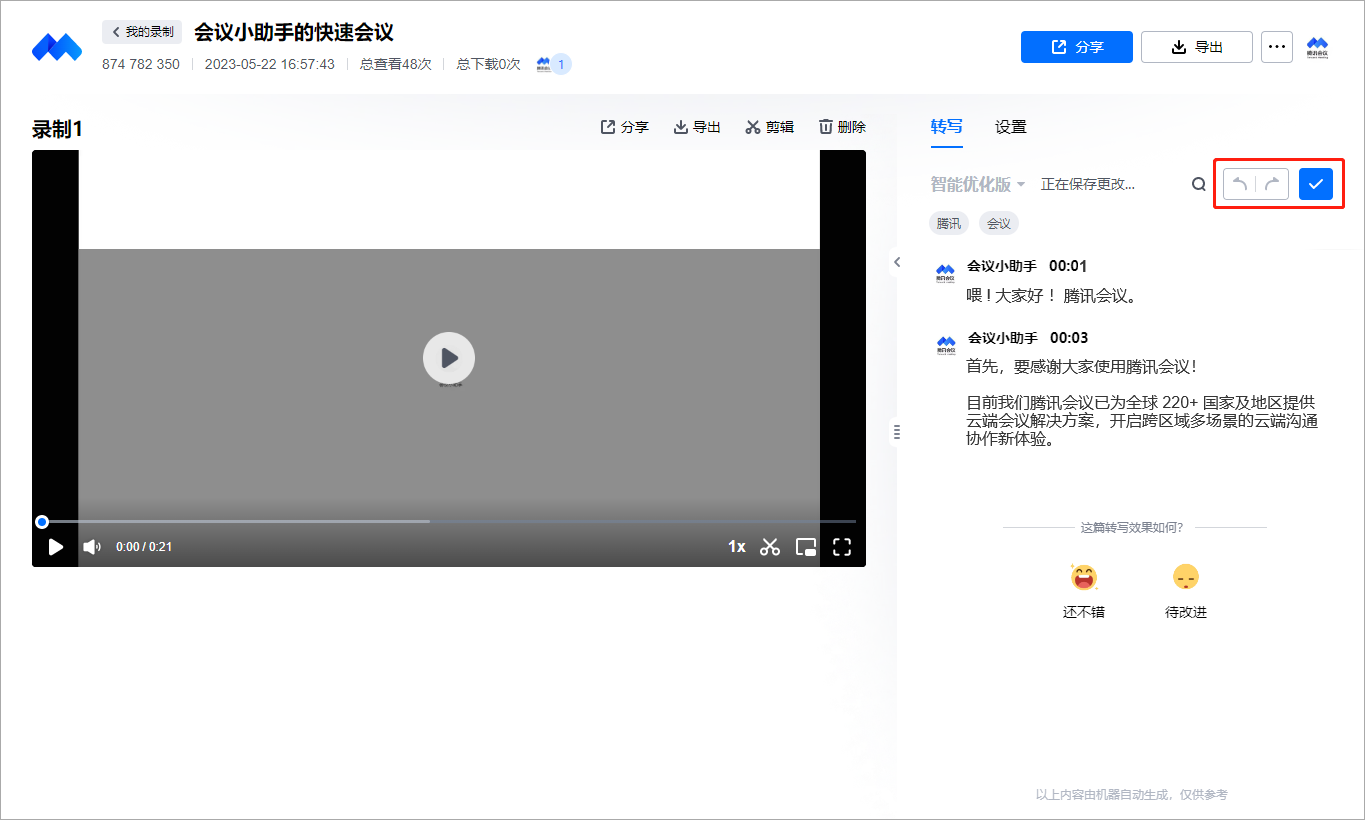Share recording via 分享 above the video
Viewport: 1365px width, 820px height.
click(x=625, y=127)
